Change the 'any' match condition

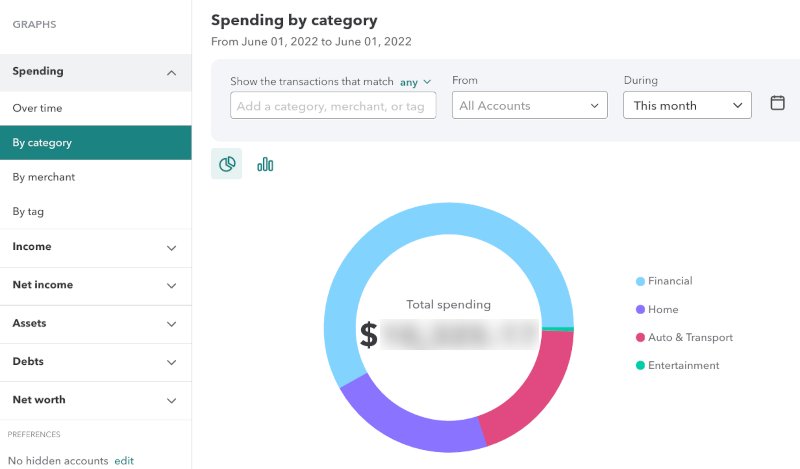415,81
